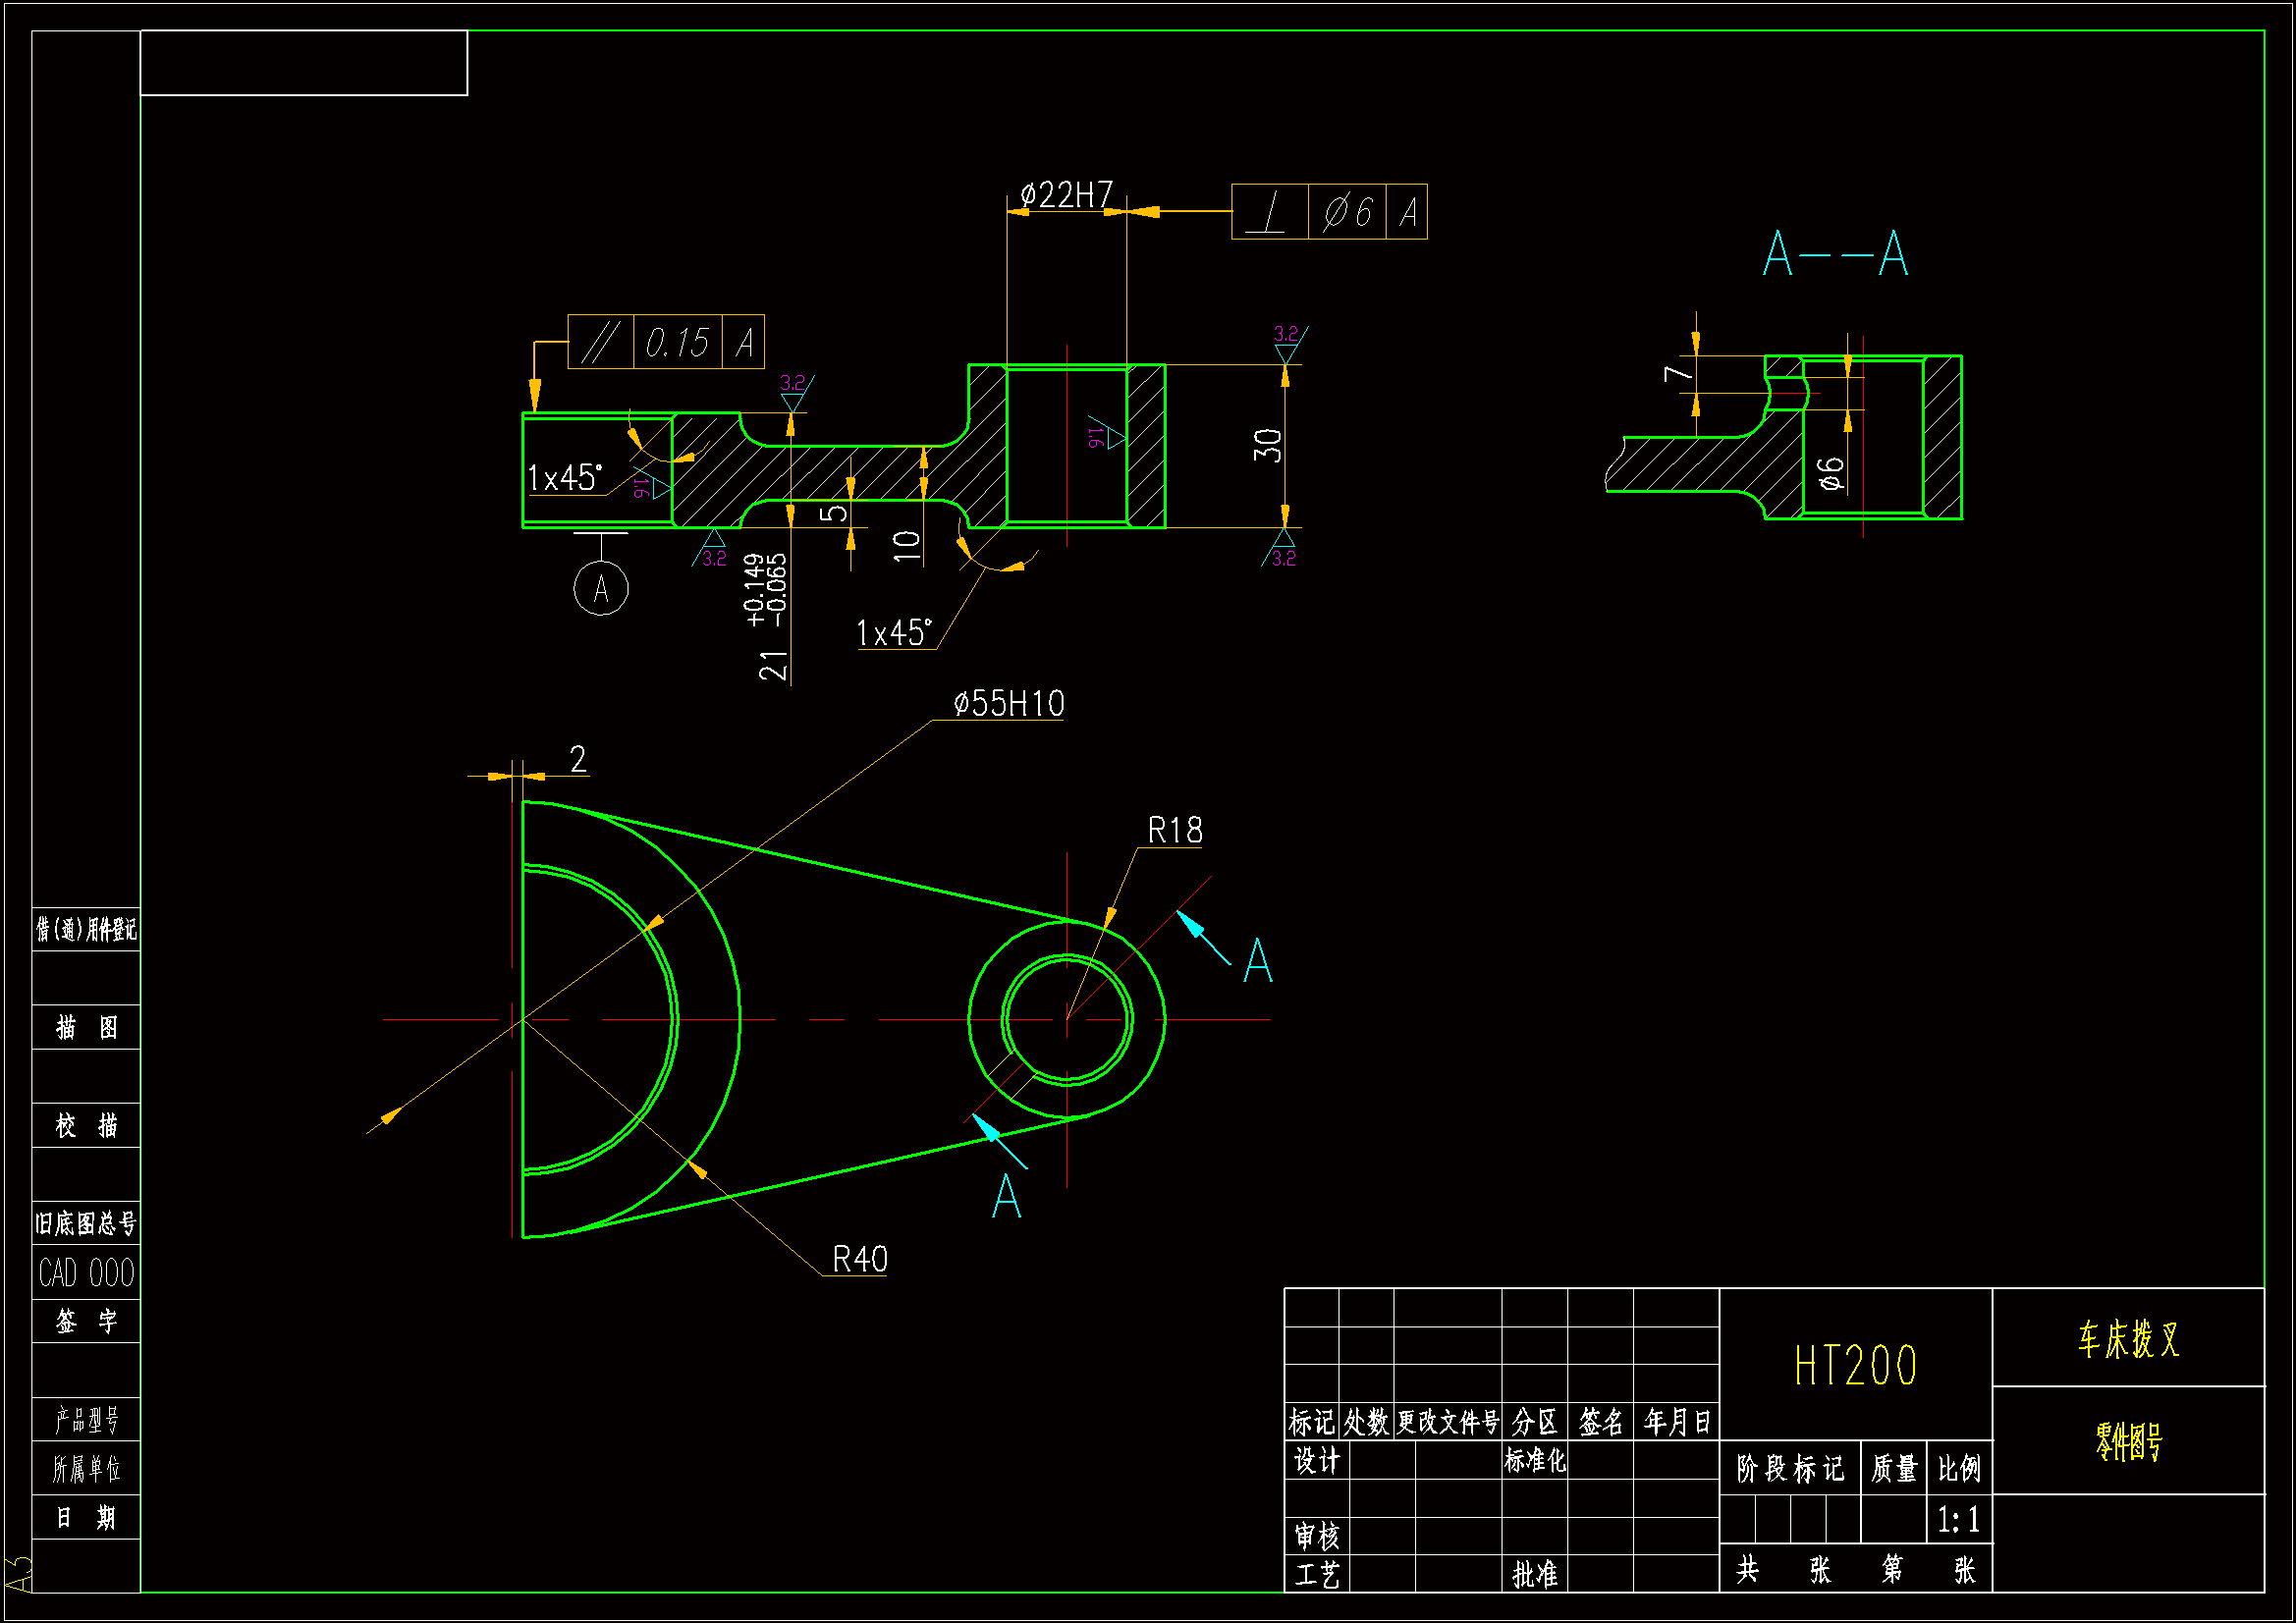Select the lower 1x45° chamfer annotation
Image resolution: width=2296 pixels, height=1623 pixels.
click(893, 633)
